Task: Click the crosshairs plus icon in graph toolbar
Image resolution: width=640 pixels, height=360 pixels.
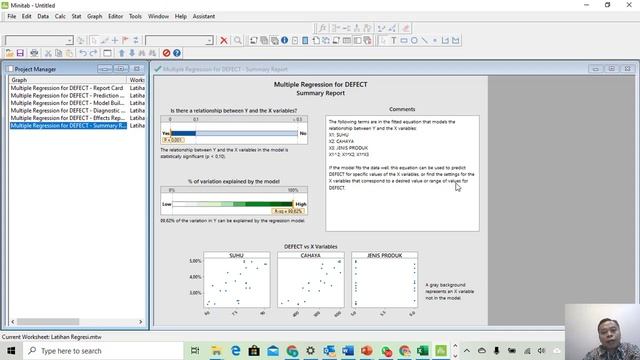Action: 115,40
